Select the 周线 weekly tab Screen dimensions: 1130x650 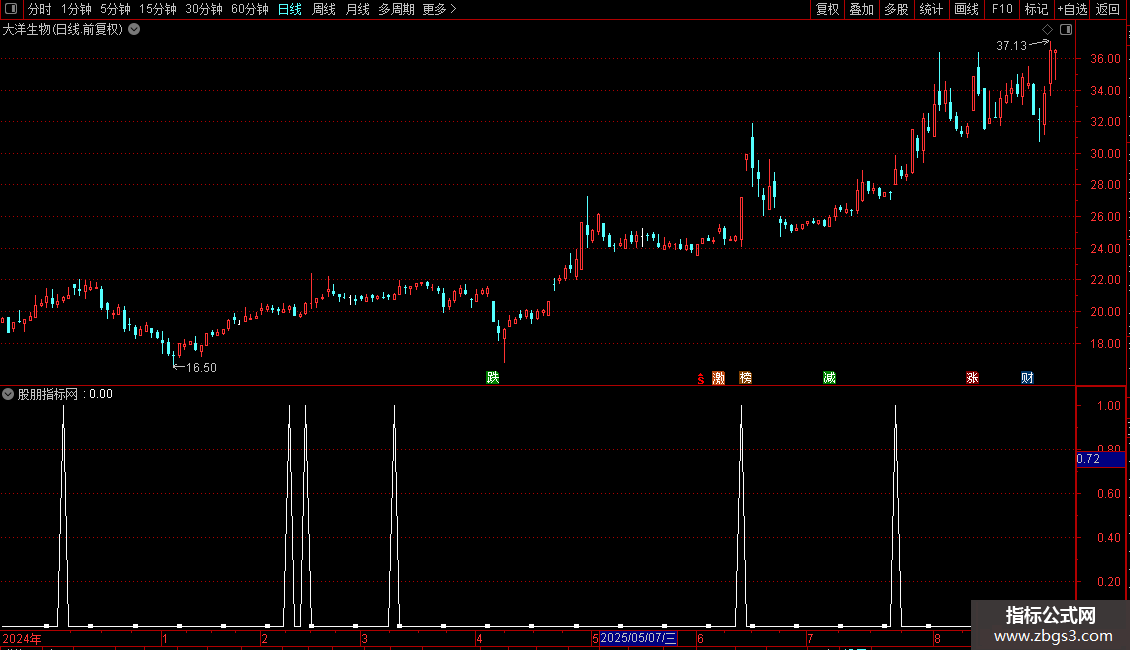(324, 9)
